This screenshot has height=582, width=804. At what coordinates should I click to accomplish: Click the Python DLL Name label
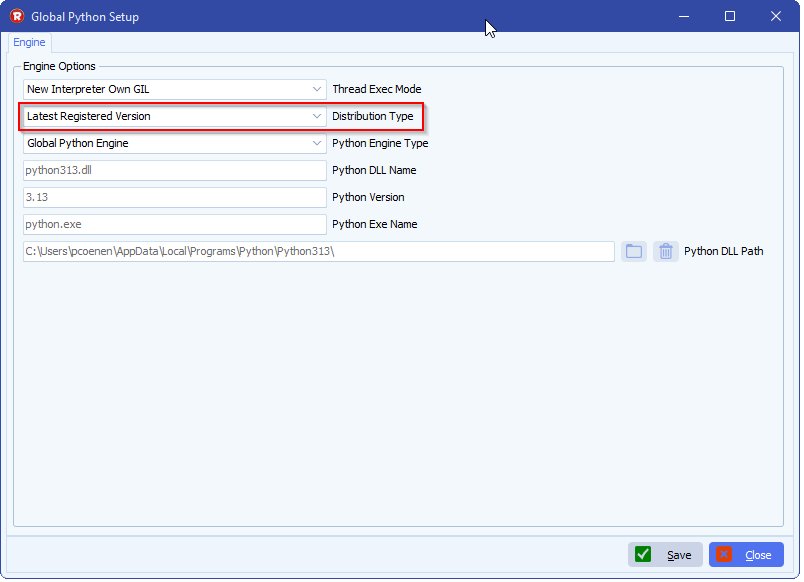(374, 170)
